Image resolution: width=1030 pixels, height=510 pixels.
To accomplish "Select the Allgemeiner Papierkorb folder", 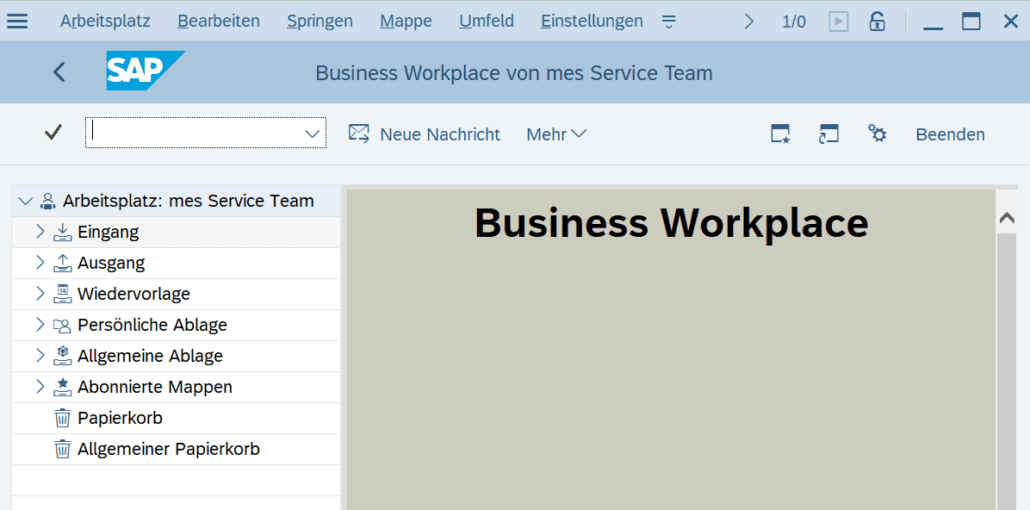I will tap(168, 449).
